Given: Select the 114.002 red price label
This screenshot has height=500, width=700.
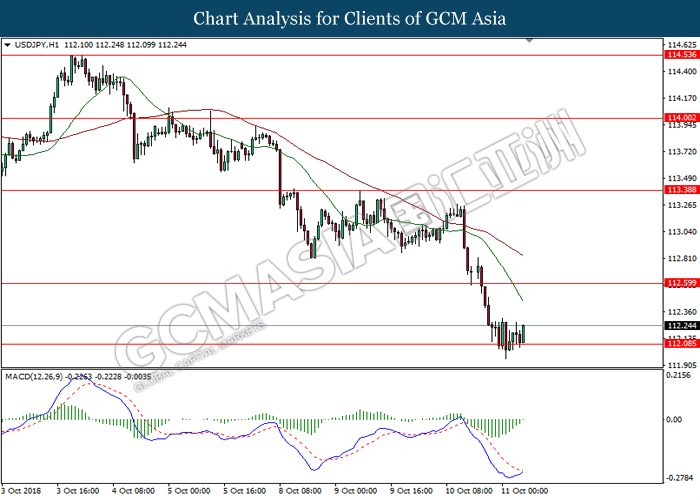Looking at the screenshot, I should click(681, 118).
